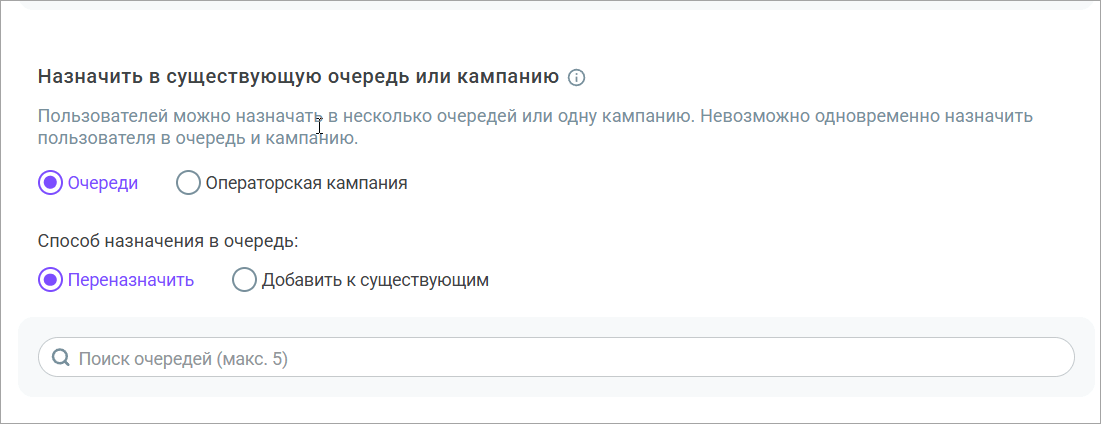
Task: Click the Очереди option label text
Action: click(x=103, y=183)
